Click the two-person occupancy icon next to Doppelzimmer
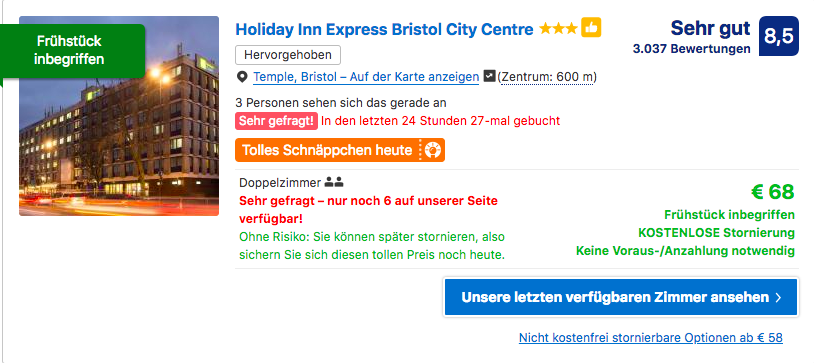The width and height of the screenshot is (814, 363). coord(334,183)
